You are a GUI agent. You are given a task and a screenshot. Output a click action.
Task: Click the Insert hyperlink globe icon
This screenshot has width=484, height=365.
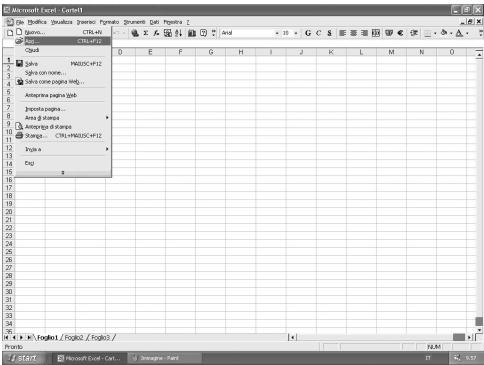135,33
